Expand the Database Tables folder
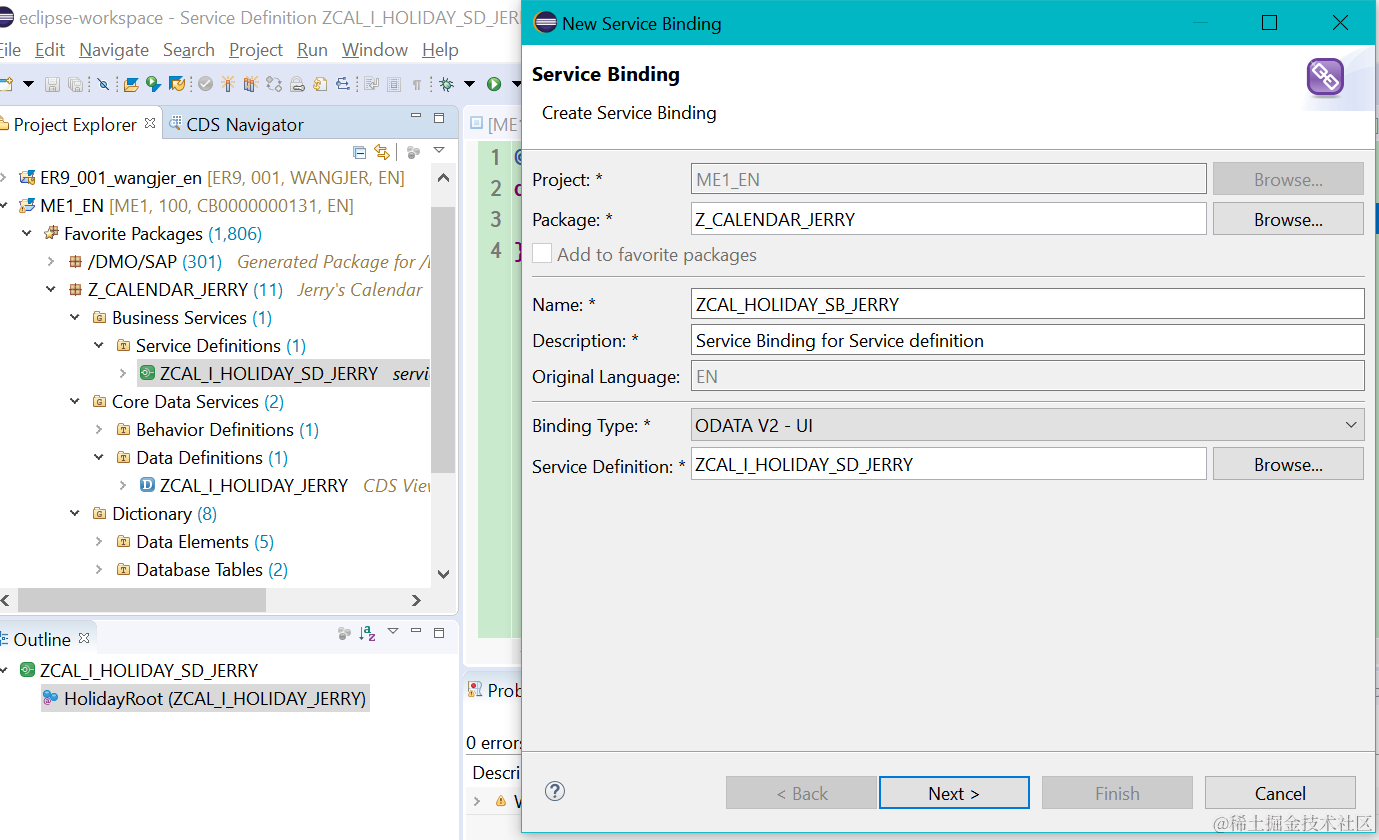This screenshot has height=840, width=1379. point(99,570)
